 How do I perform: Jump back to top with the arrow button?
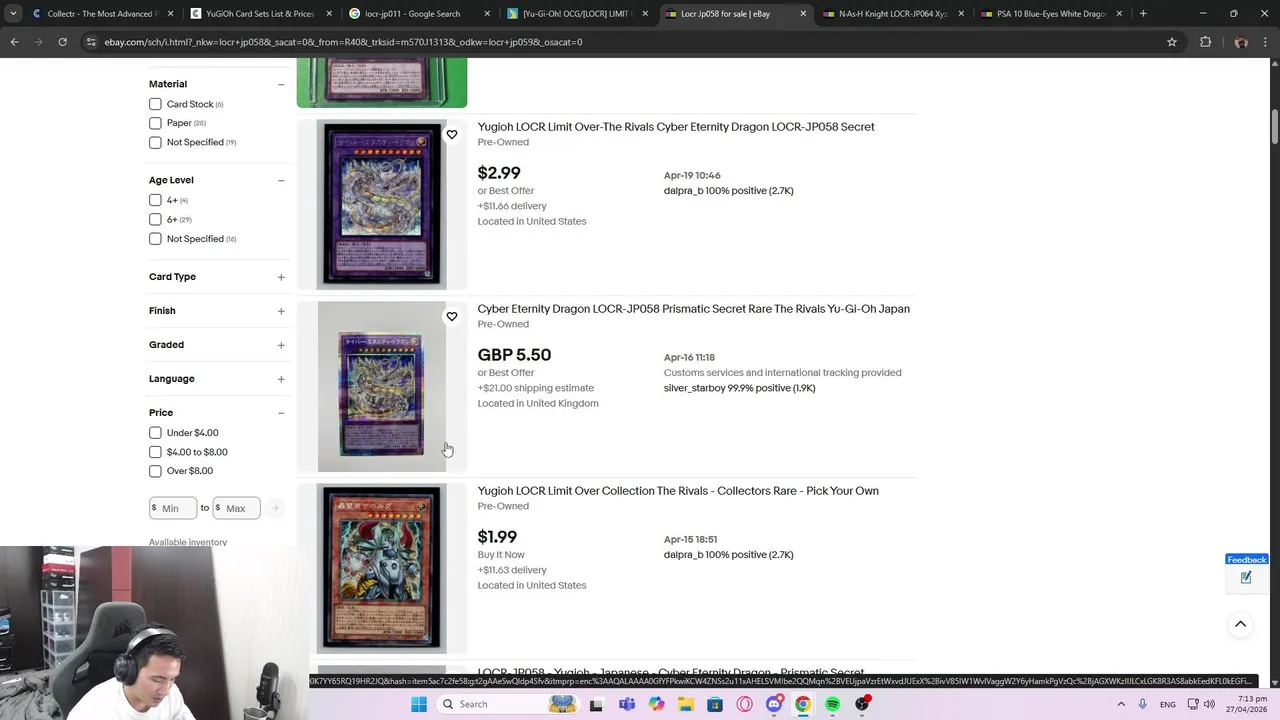coord(1240,624)
